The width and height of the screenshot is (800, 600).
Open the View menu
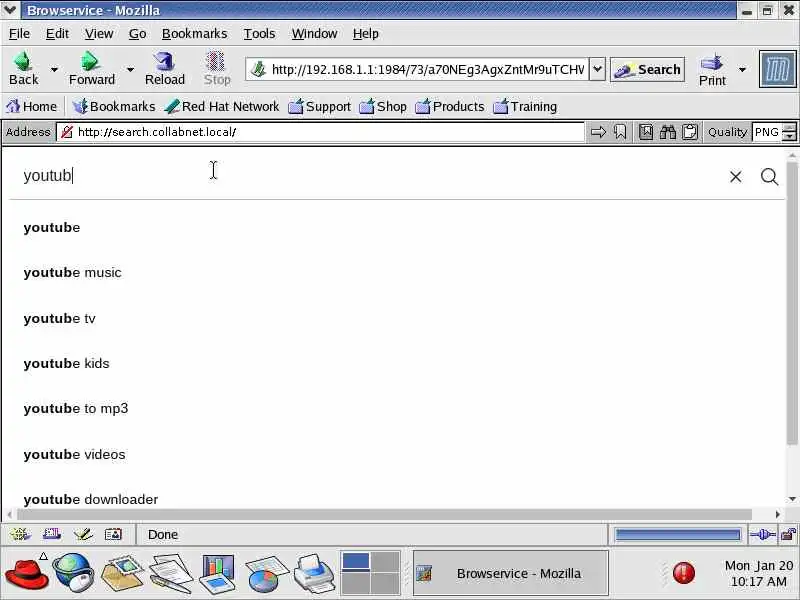point(98,34)
